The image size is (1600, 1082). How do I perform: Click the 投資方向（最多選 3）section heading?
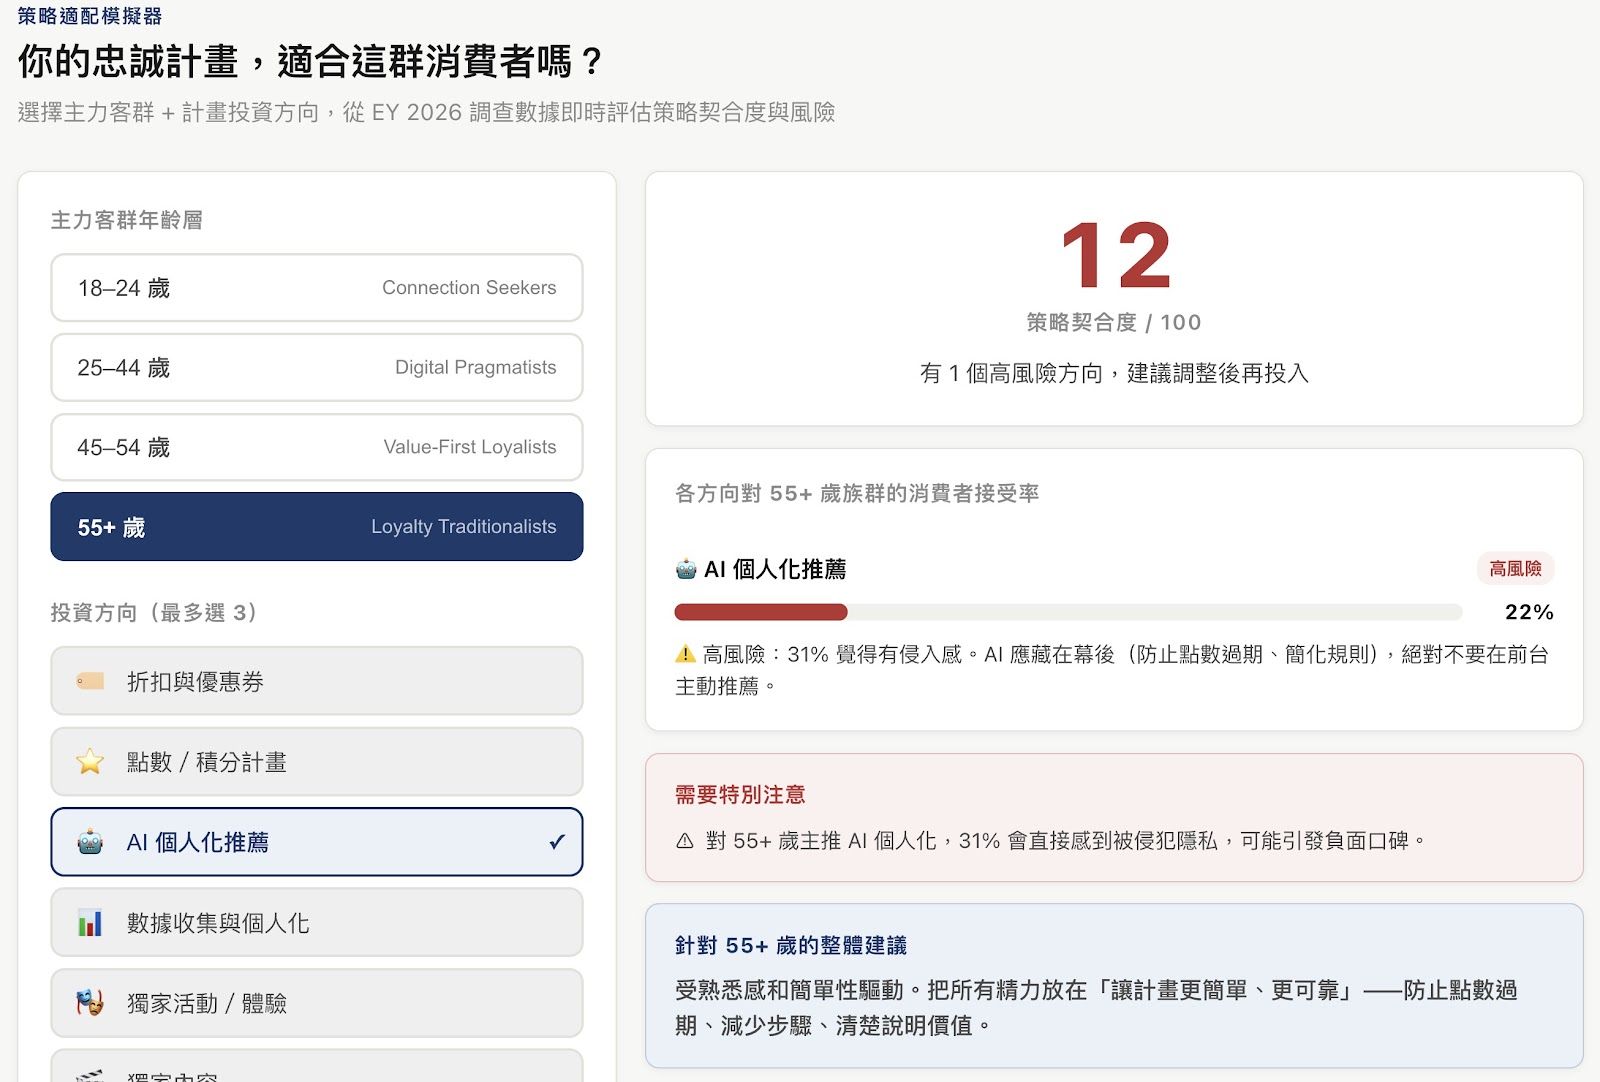click(155, 612)
